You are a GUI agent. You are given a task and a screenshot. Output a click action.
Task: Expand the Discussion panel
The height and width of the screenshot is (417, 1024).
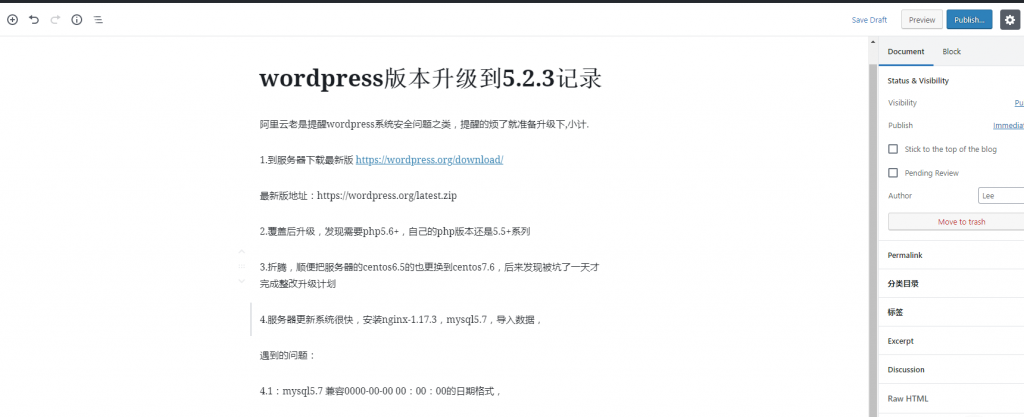tap(906, 369)
